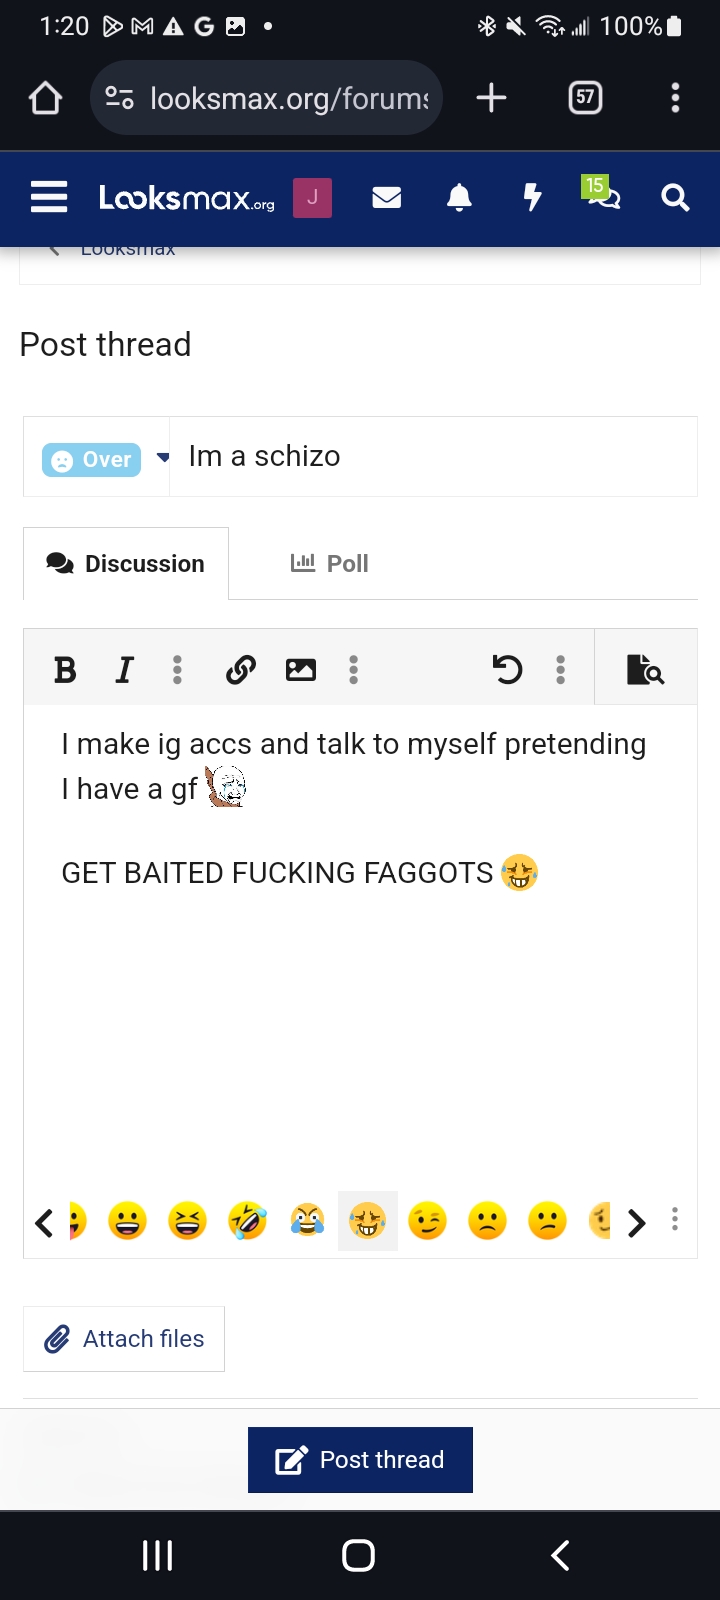Open the extra emoji options menu
This screenshot has height=1600, width=720.
click(675, 1219)
